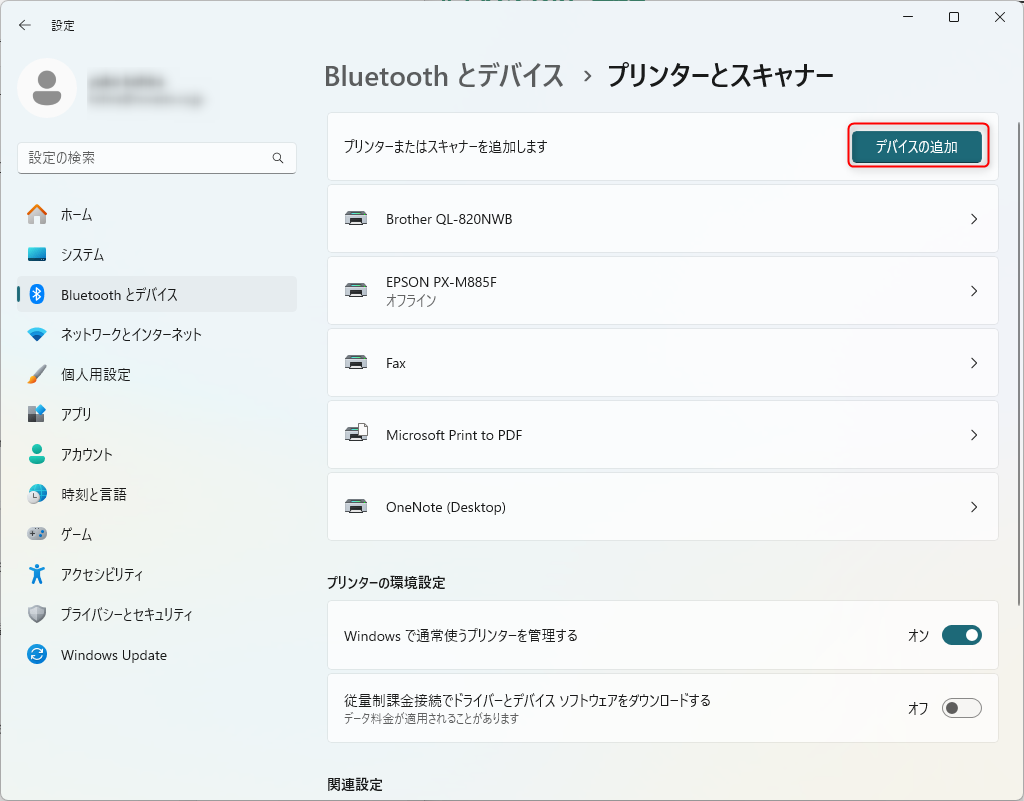Click Bluetooth とデバイス breadcrumb link
Image resolution: width=1024 pixels, height=801 pixels.
click(444, 76)
